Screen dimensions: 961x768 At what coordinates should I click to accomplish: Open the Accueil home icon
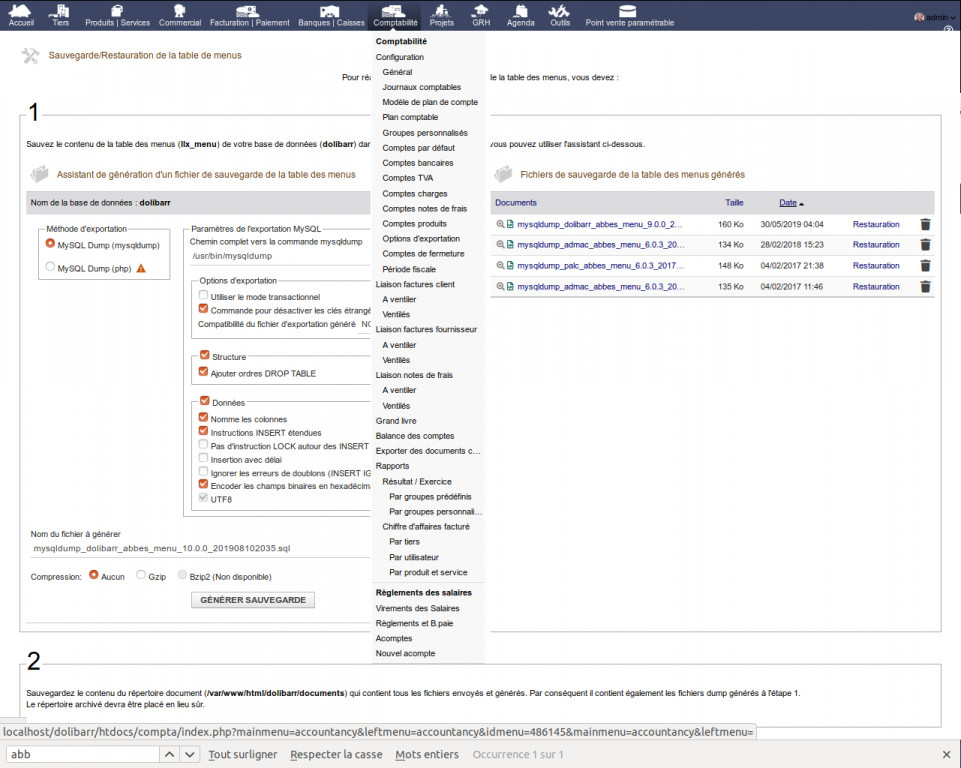point(21,11)
